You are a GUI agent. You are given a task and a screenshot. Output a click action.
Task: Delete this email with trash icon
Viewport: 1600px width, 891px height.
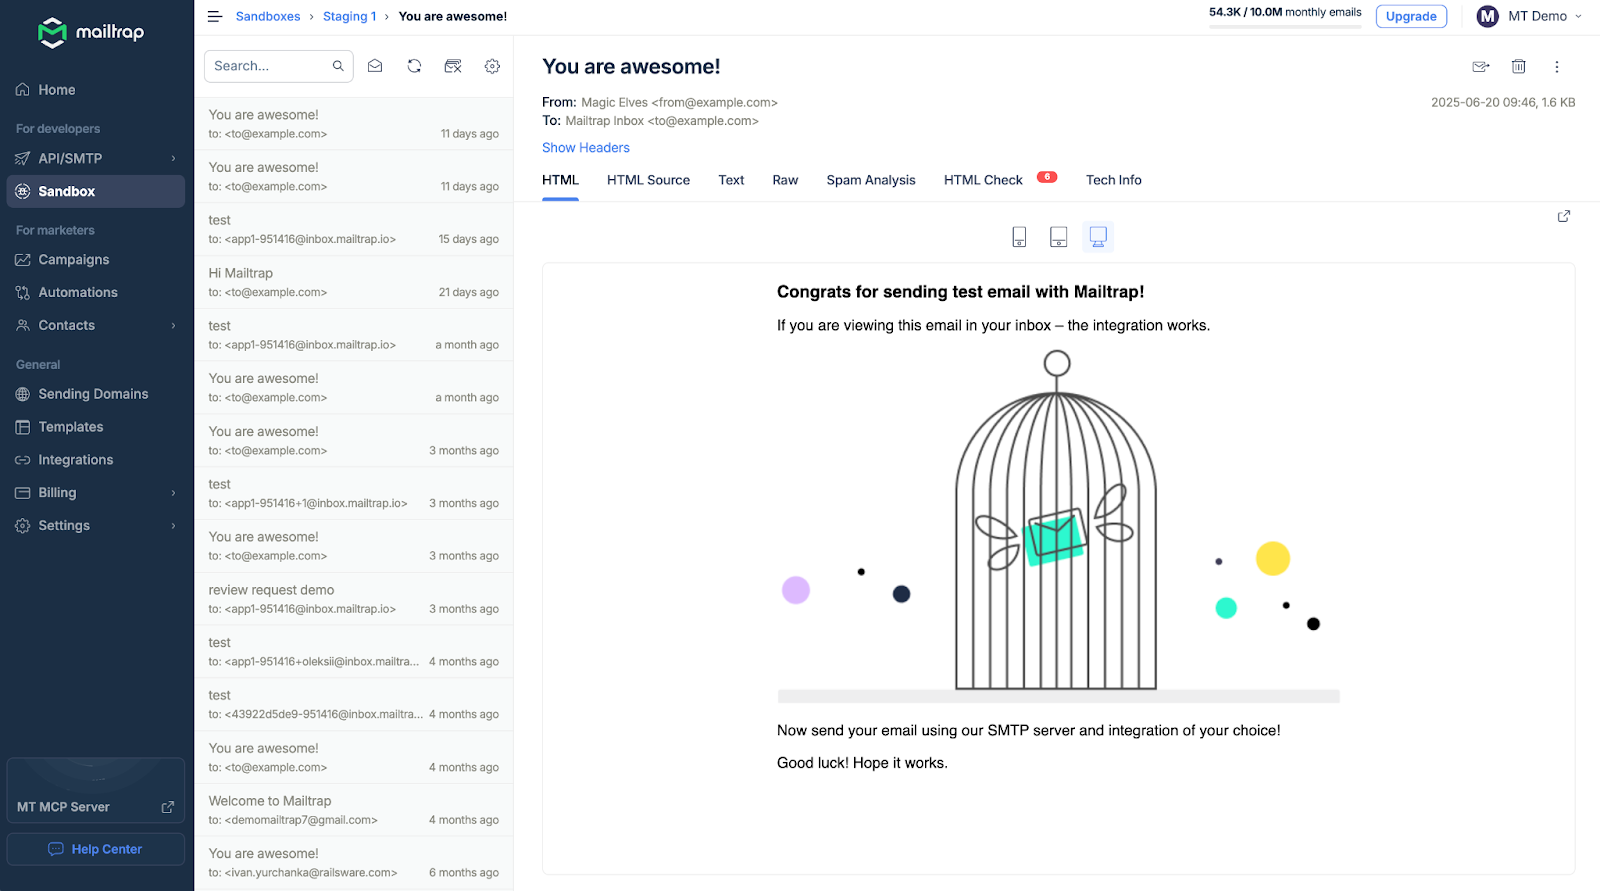click(1519, 67)
